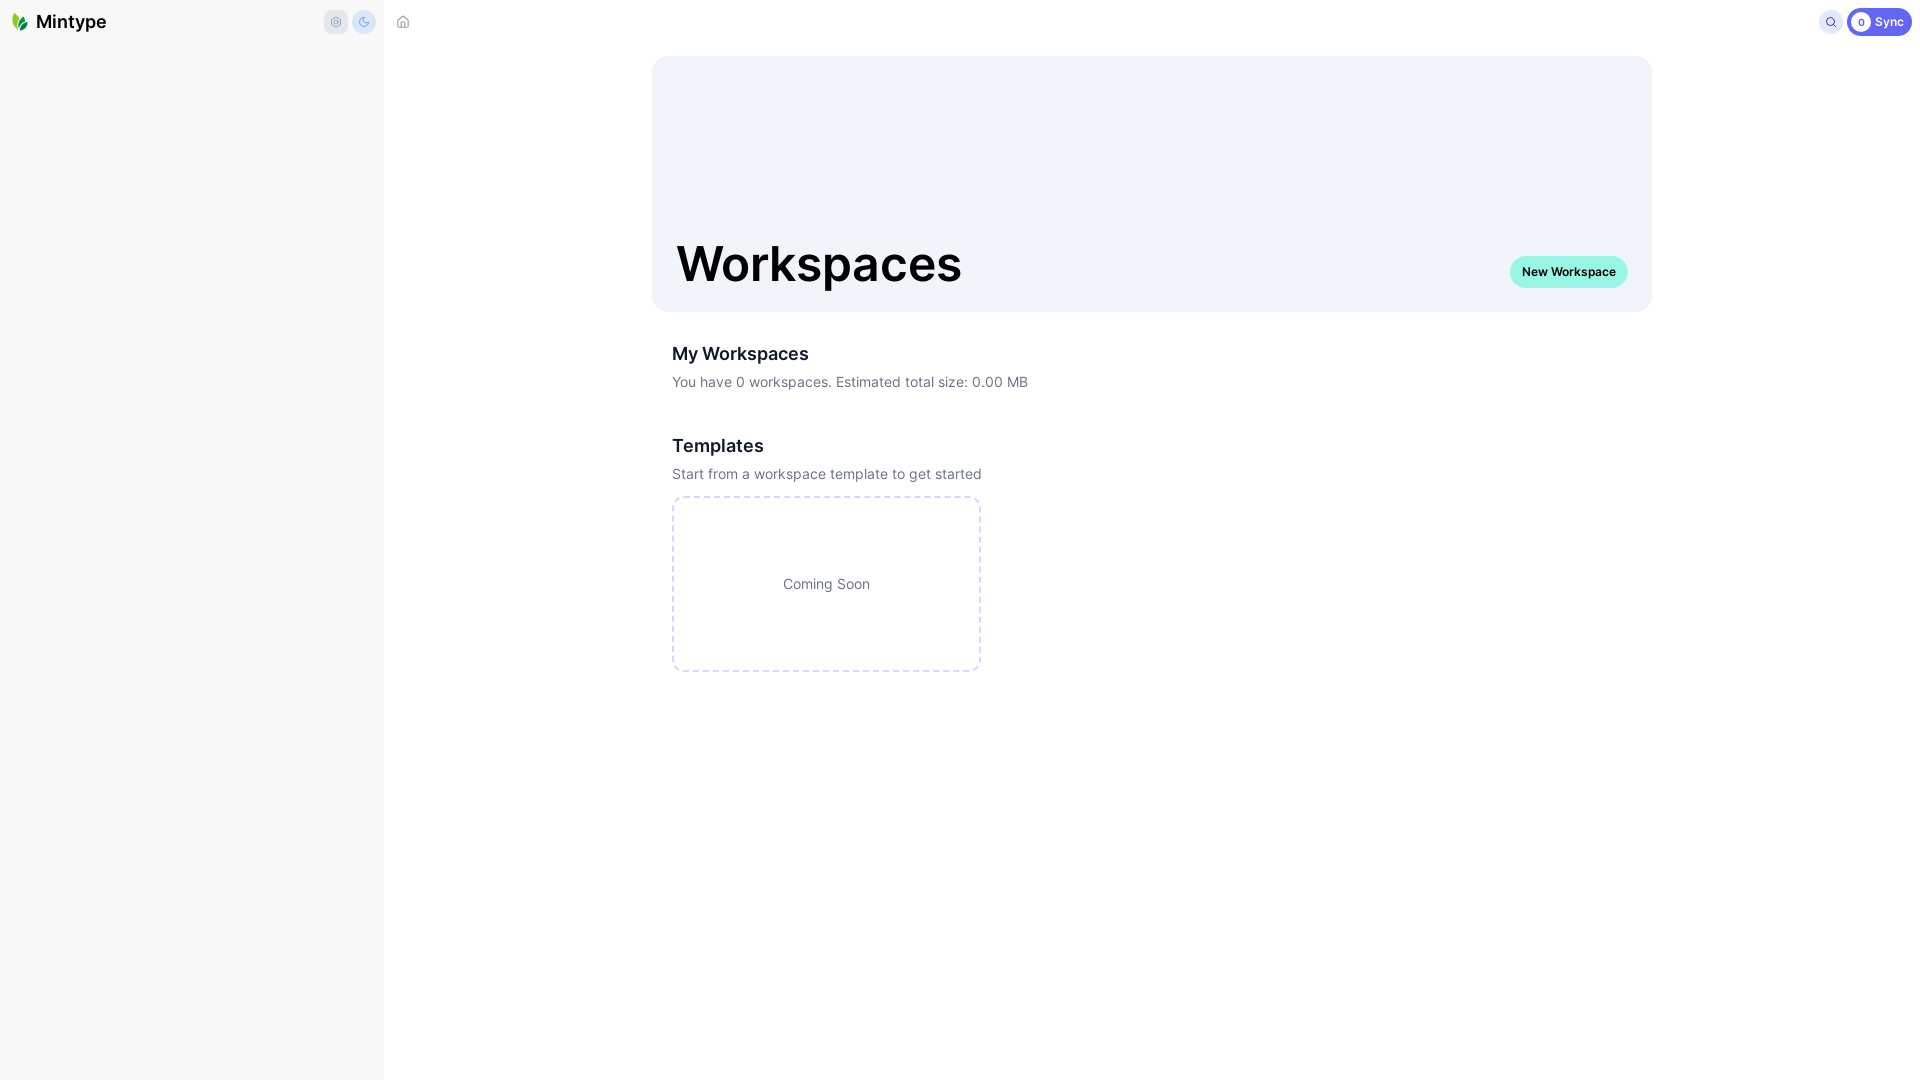The image size is (1920, 1080).
Task: Open settings via the gear icon
Action: tap(336, 22)
